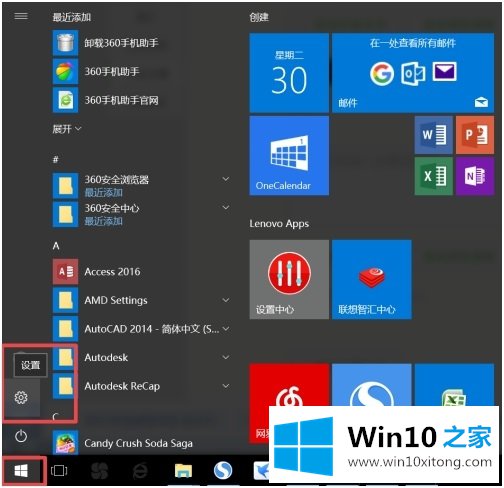504x488 pixels.
Task: Click the # letter group header
Action: click(x=56, y=159)
